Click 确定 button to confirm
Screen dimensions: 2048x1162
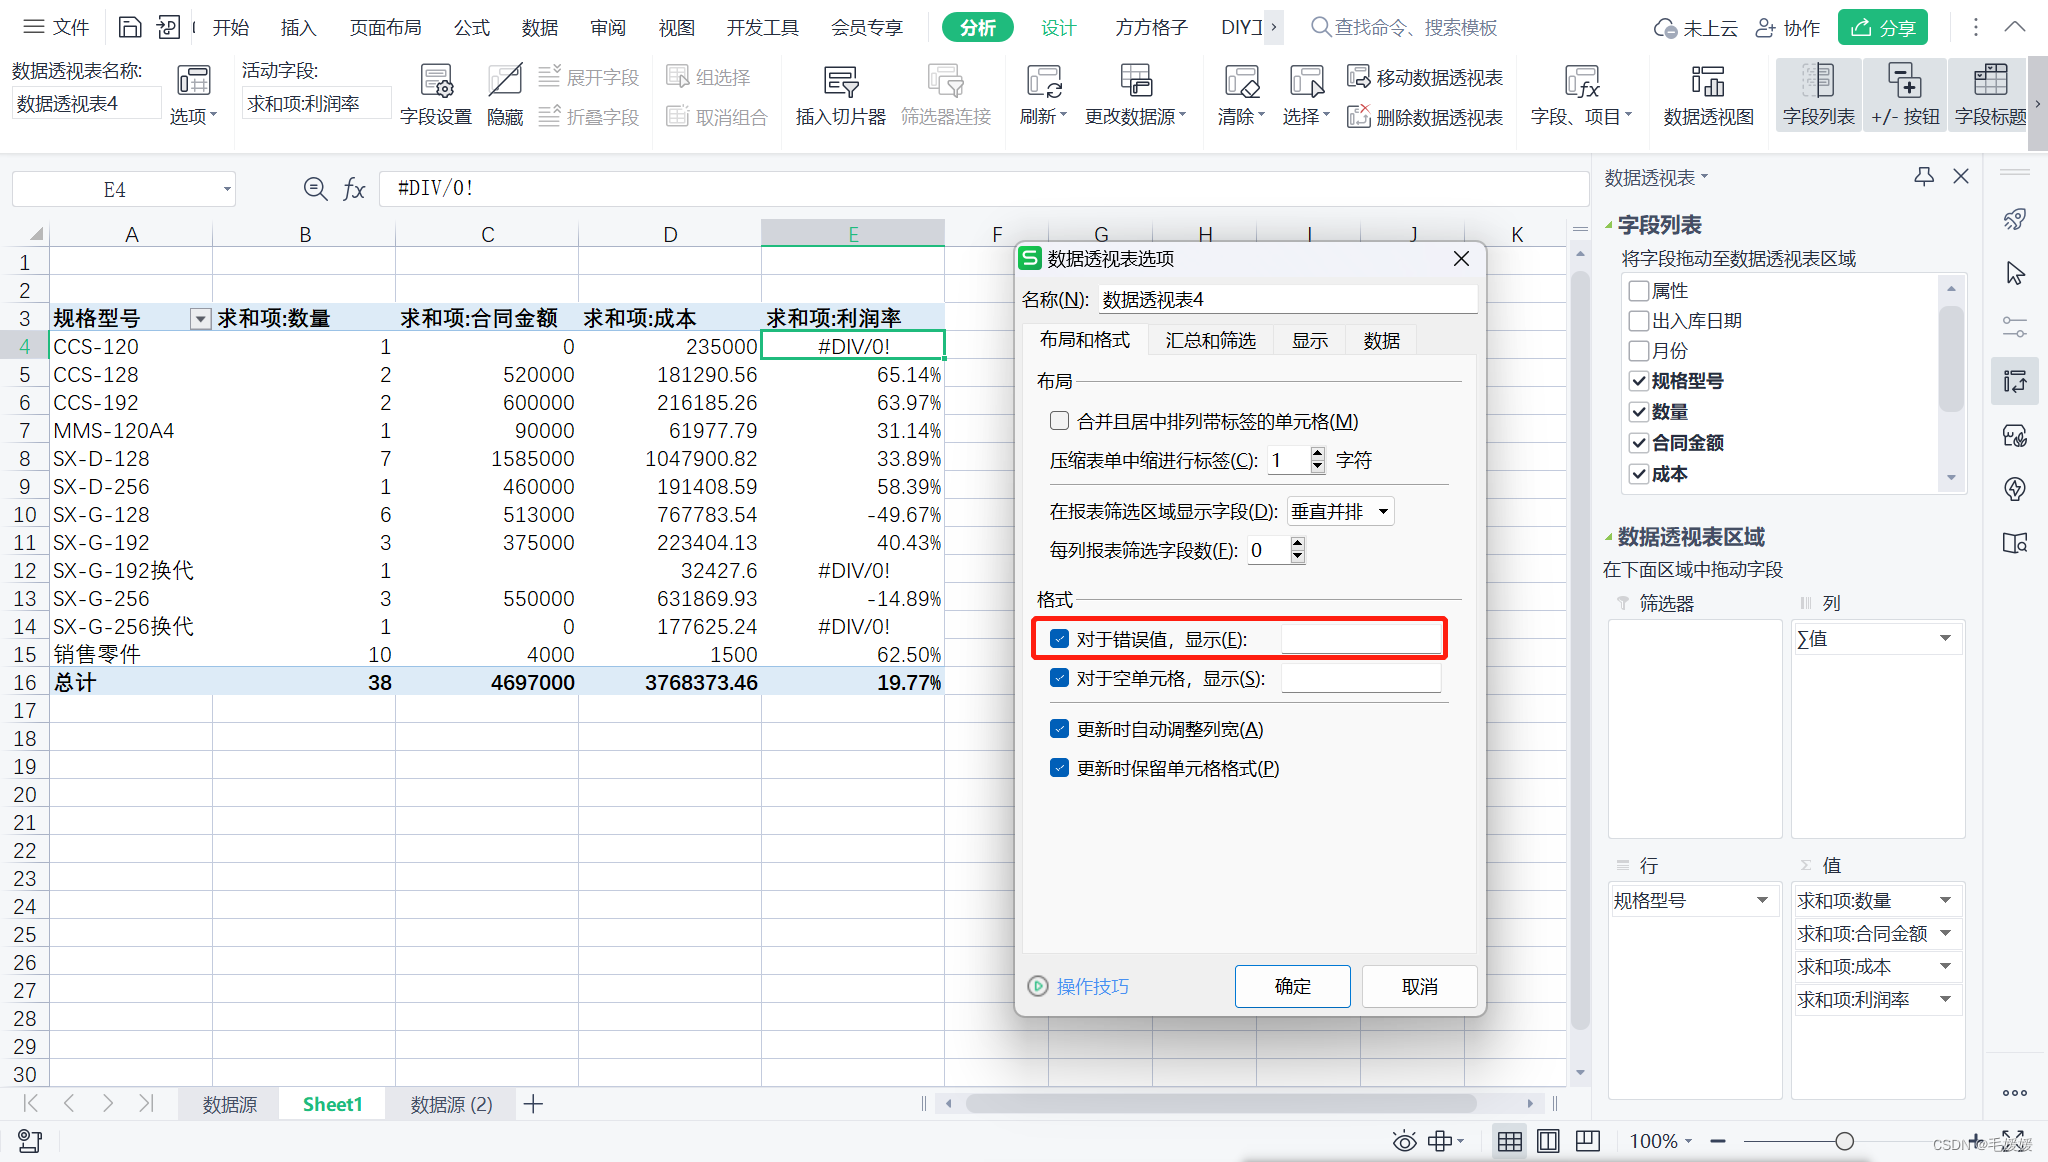(1291, 985)
